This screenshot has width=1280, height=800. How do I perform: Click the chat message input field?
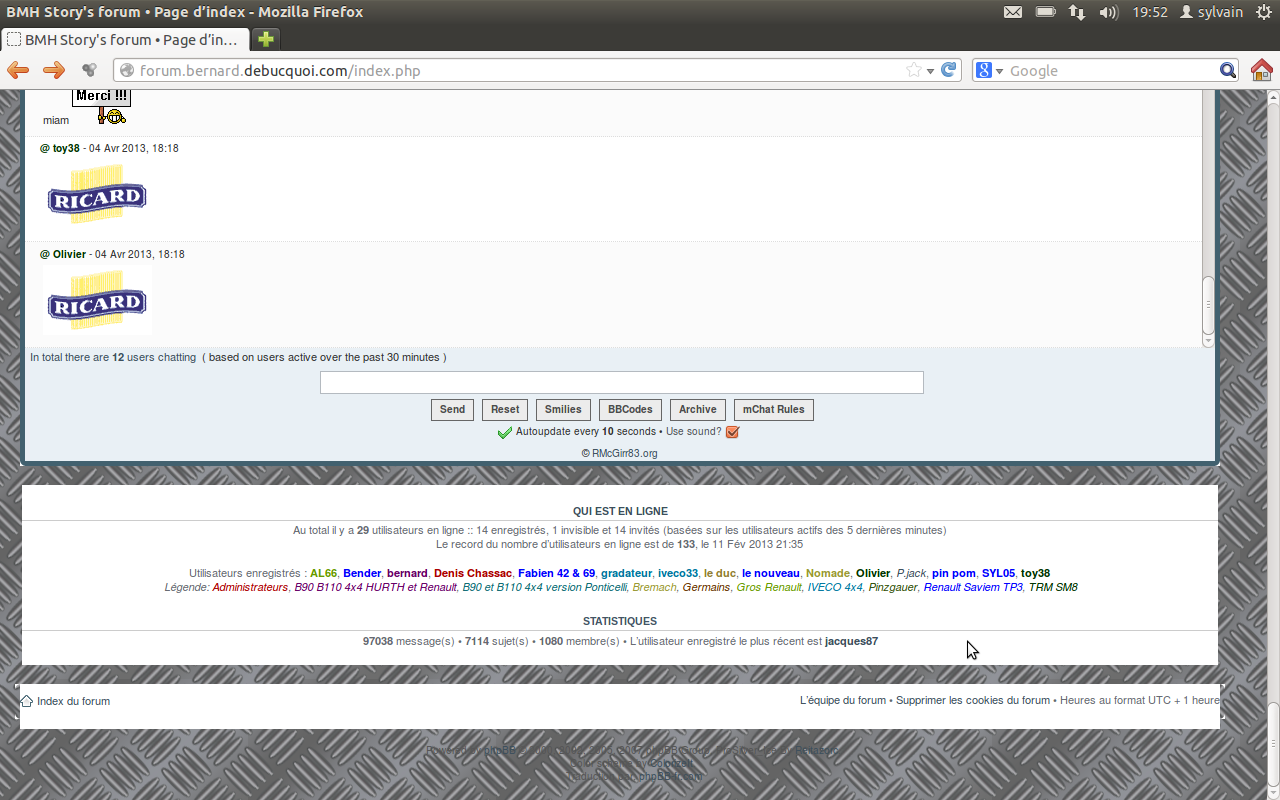(x=621, y=382)
